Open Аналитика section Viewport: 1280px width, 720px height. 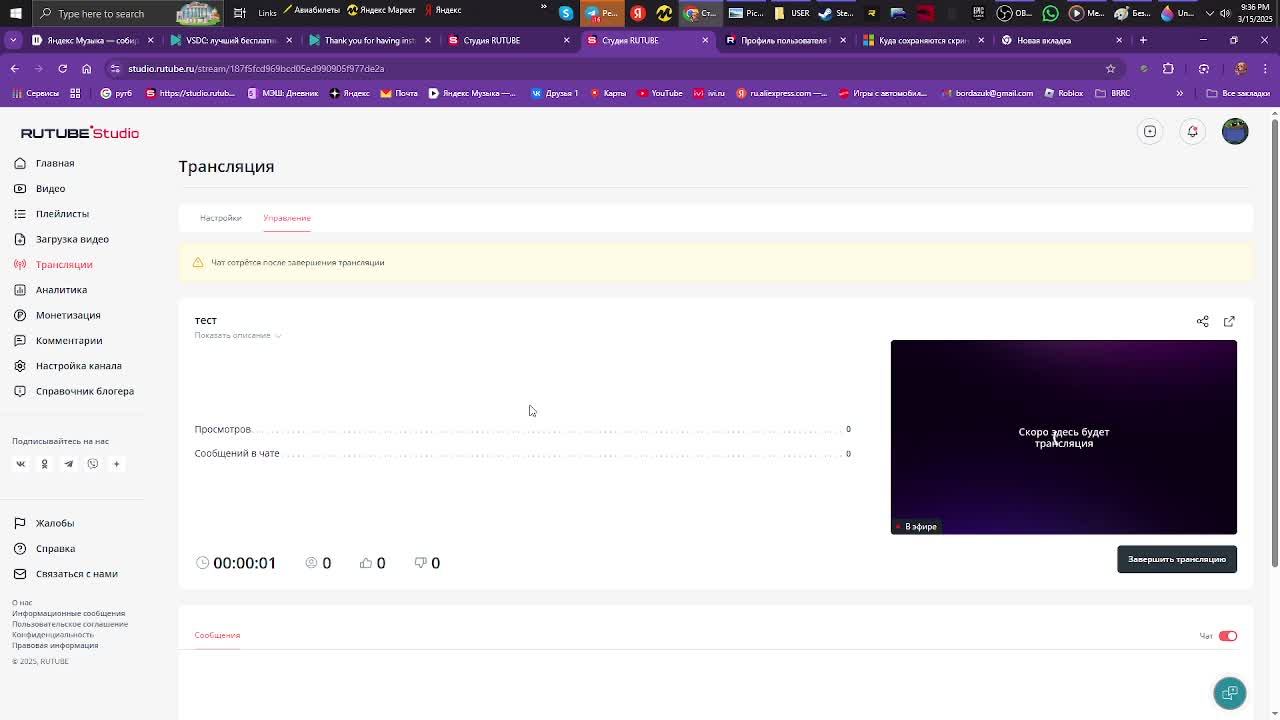click(x=61, y=290)
